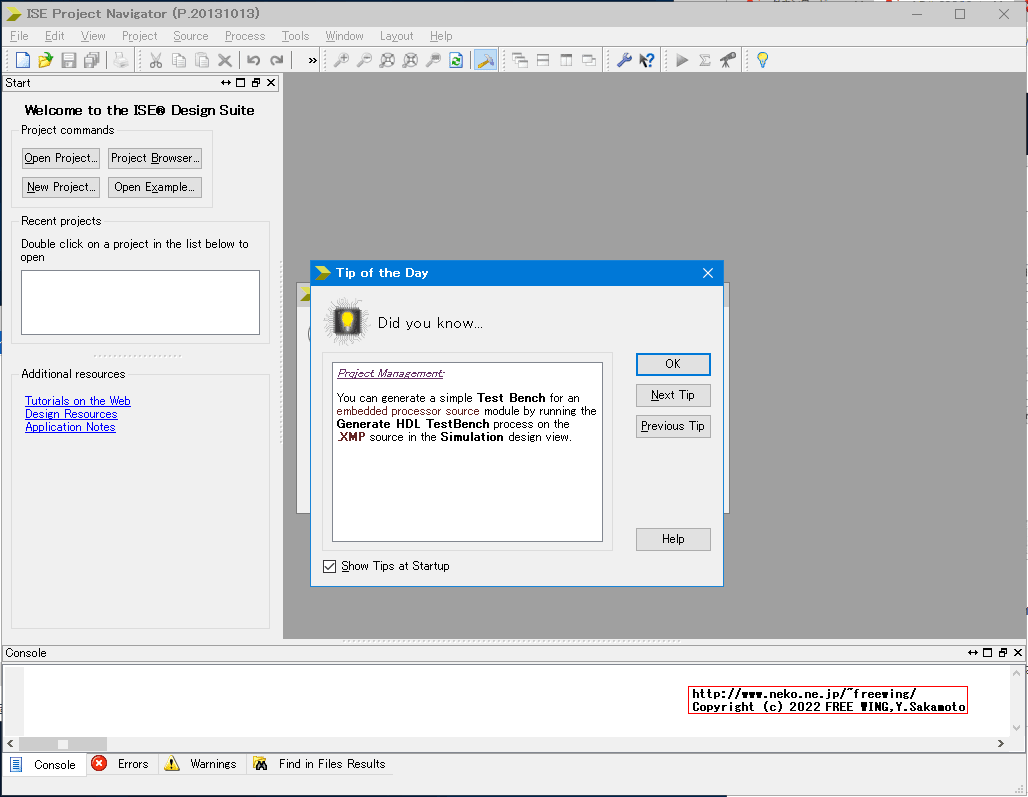Viewport: 1028px width, 797px height.
Task: Open the Project menu
Action: (139, 36)
